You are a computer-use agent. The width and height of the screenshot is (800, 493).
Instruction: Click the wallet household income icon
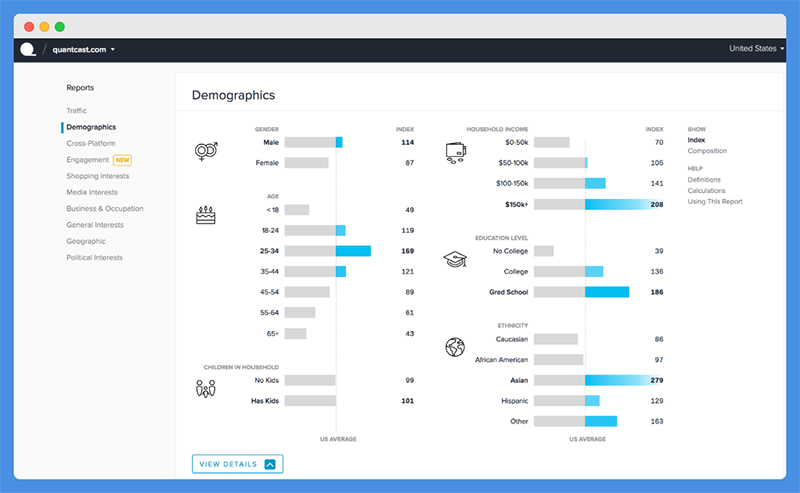coord(456,153)
